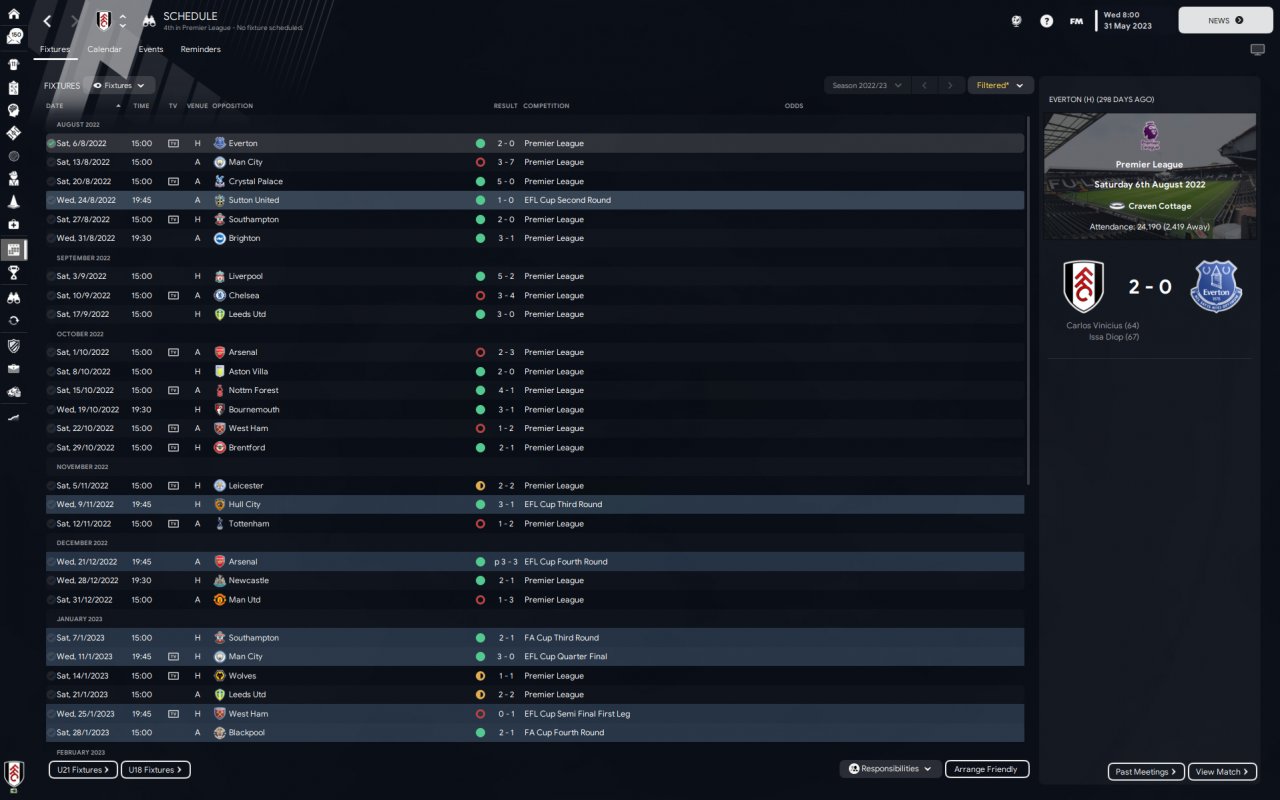1280x800 pixels.
Task: Open the head-shaped Dynamics icon in sidebar
Action: [14, 110]
